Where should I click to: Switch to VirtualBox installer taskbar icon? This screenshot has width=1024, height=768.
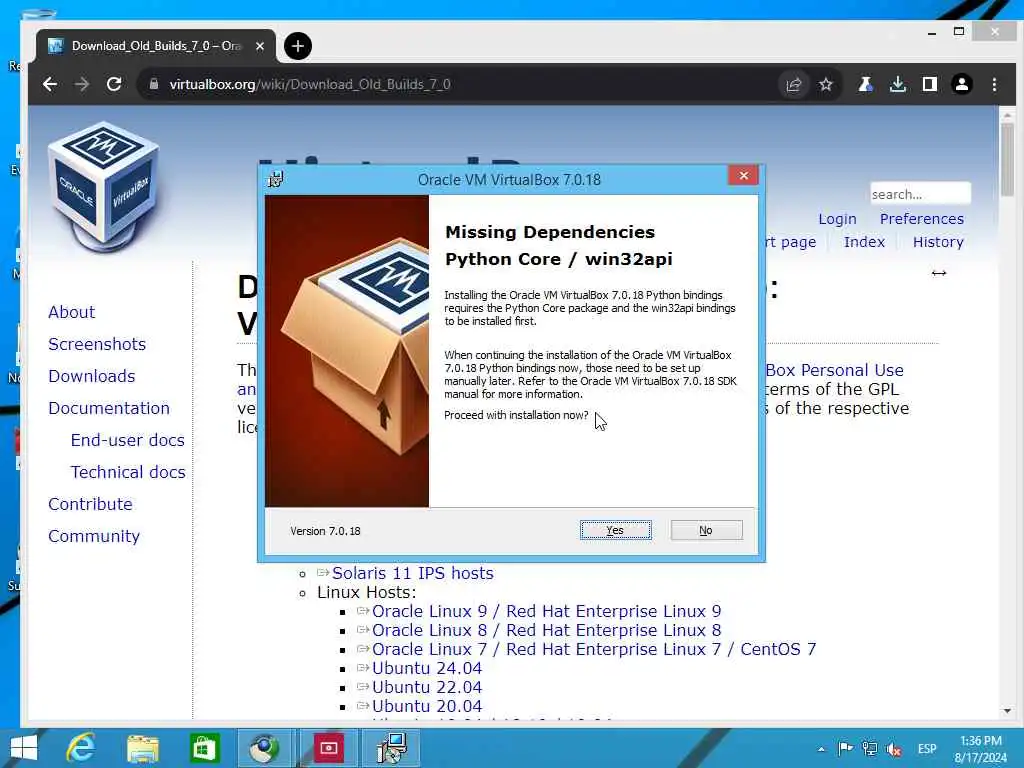pos(392,748)
